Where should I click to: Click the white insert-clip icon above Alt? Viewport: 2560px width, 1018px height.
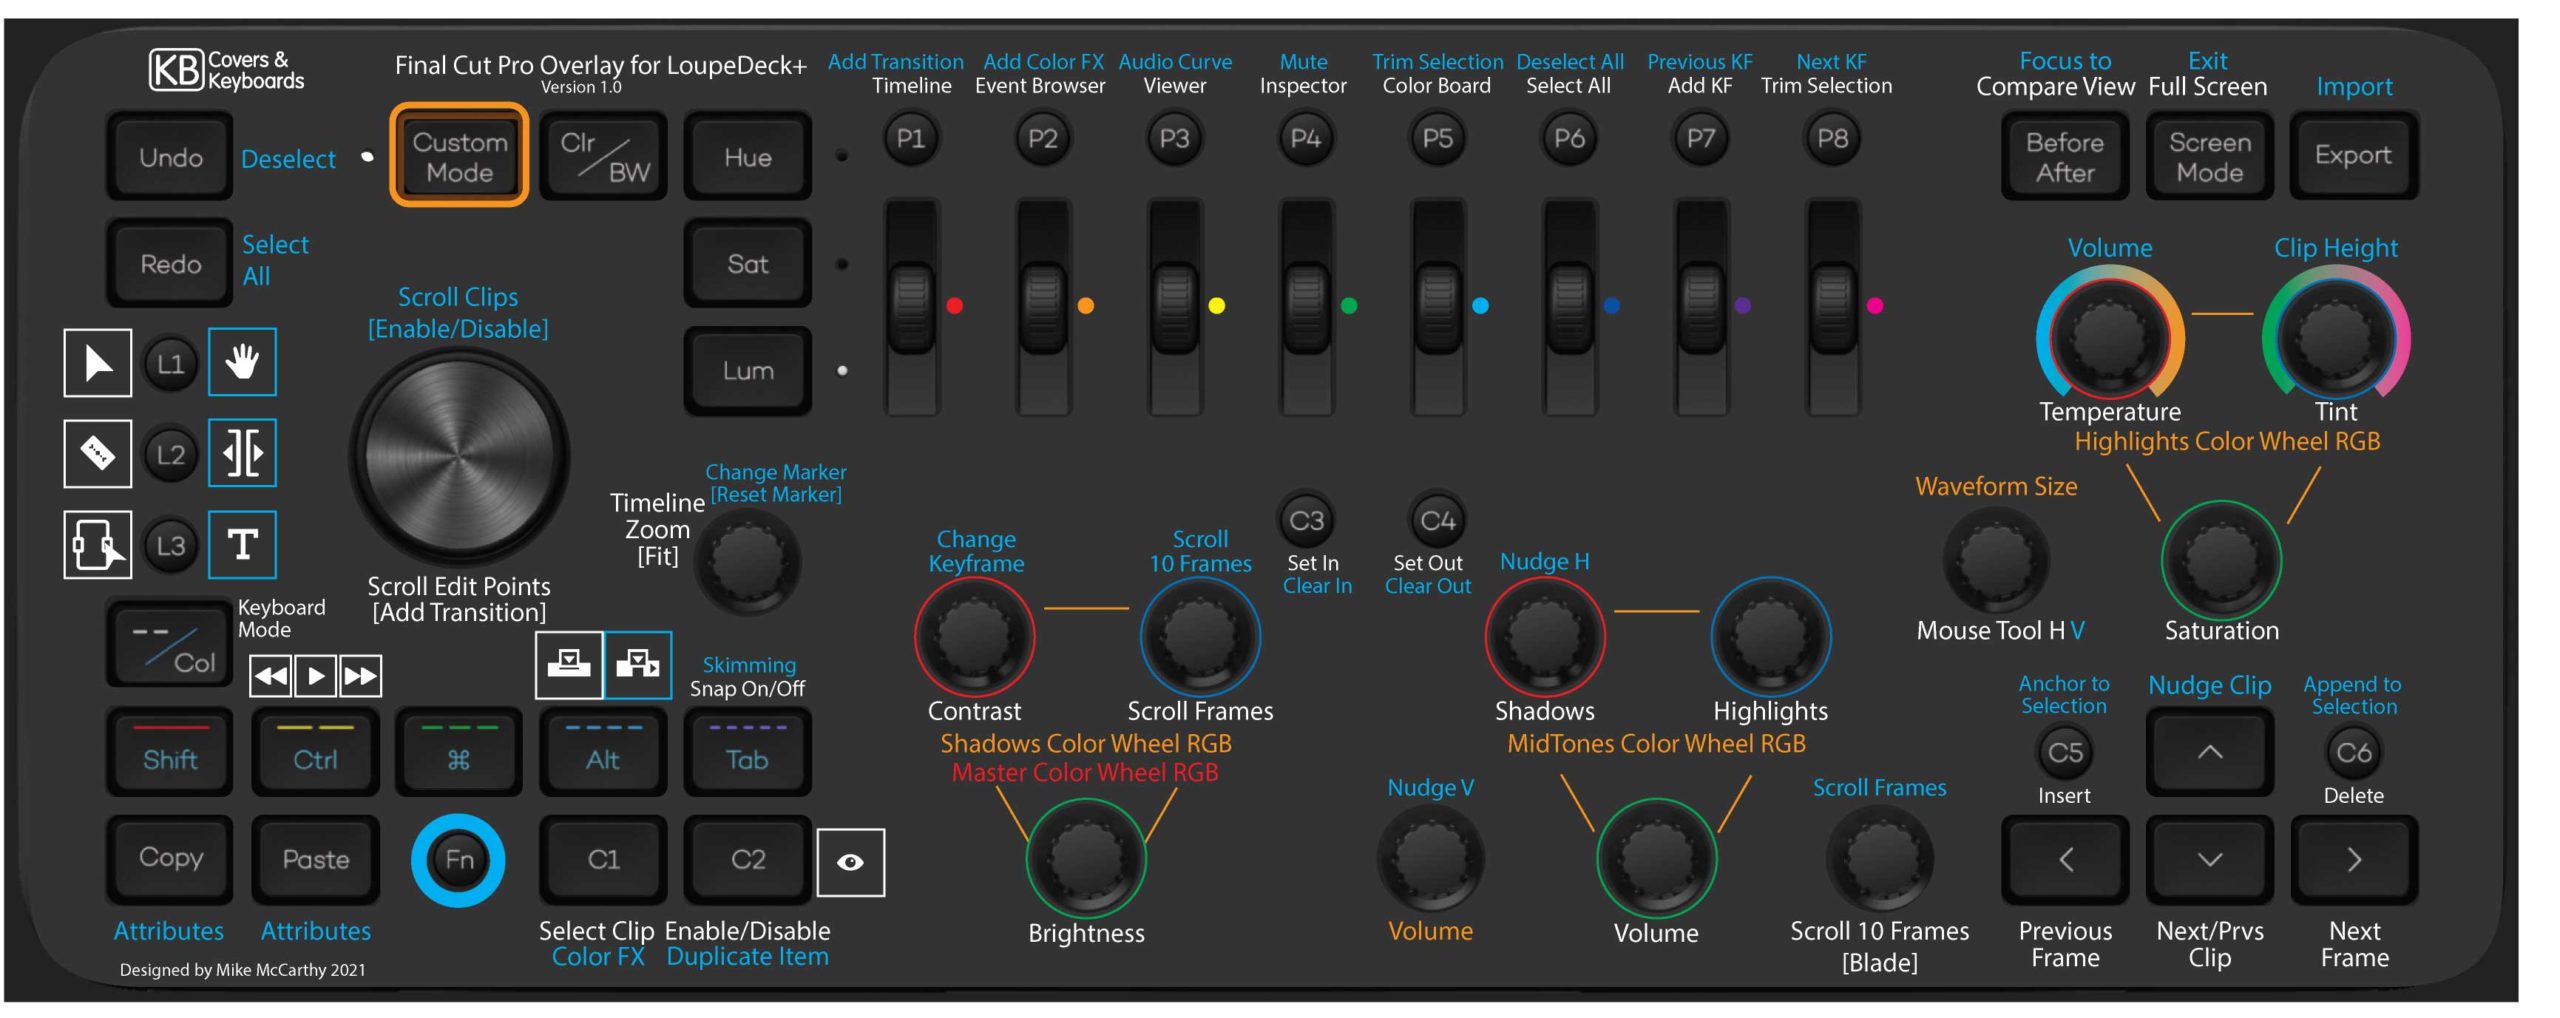[x=569, y=665]
